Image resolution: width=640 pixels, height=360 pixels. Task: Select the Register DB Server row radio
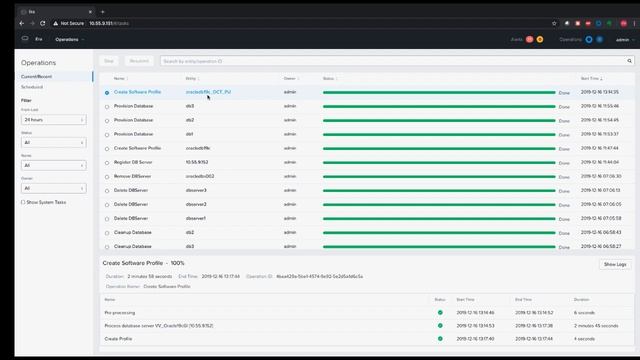tap(107, 163)
